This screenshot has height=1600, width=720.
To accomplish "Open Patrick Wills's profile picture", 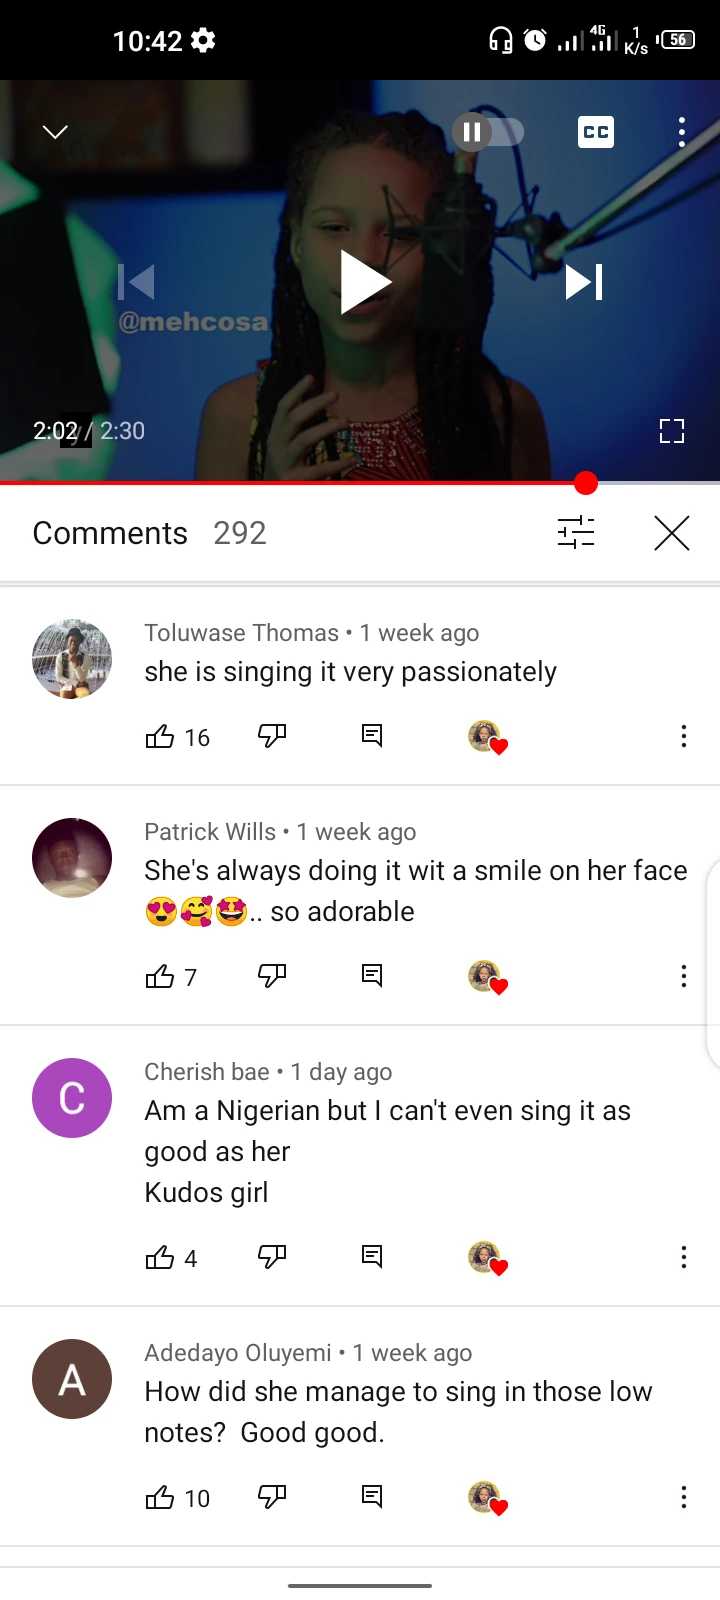I will 72,858.
